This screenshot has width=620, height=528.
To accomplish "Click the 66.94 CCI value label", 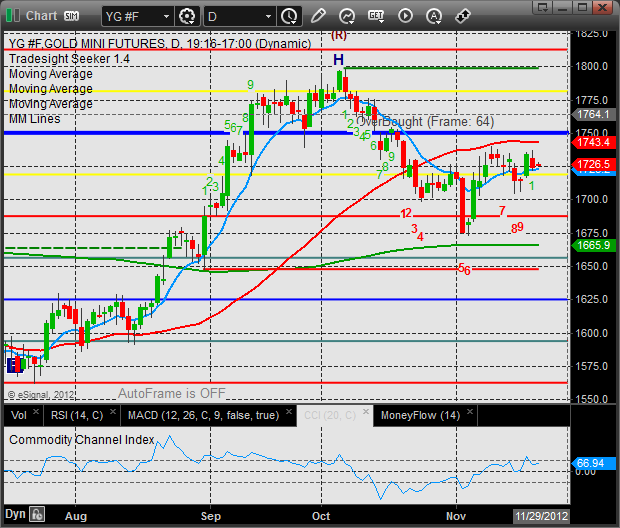I will click(594, 463).
